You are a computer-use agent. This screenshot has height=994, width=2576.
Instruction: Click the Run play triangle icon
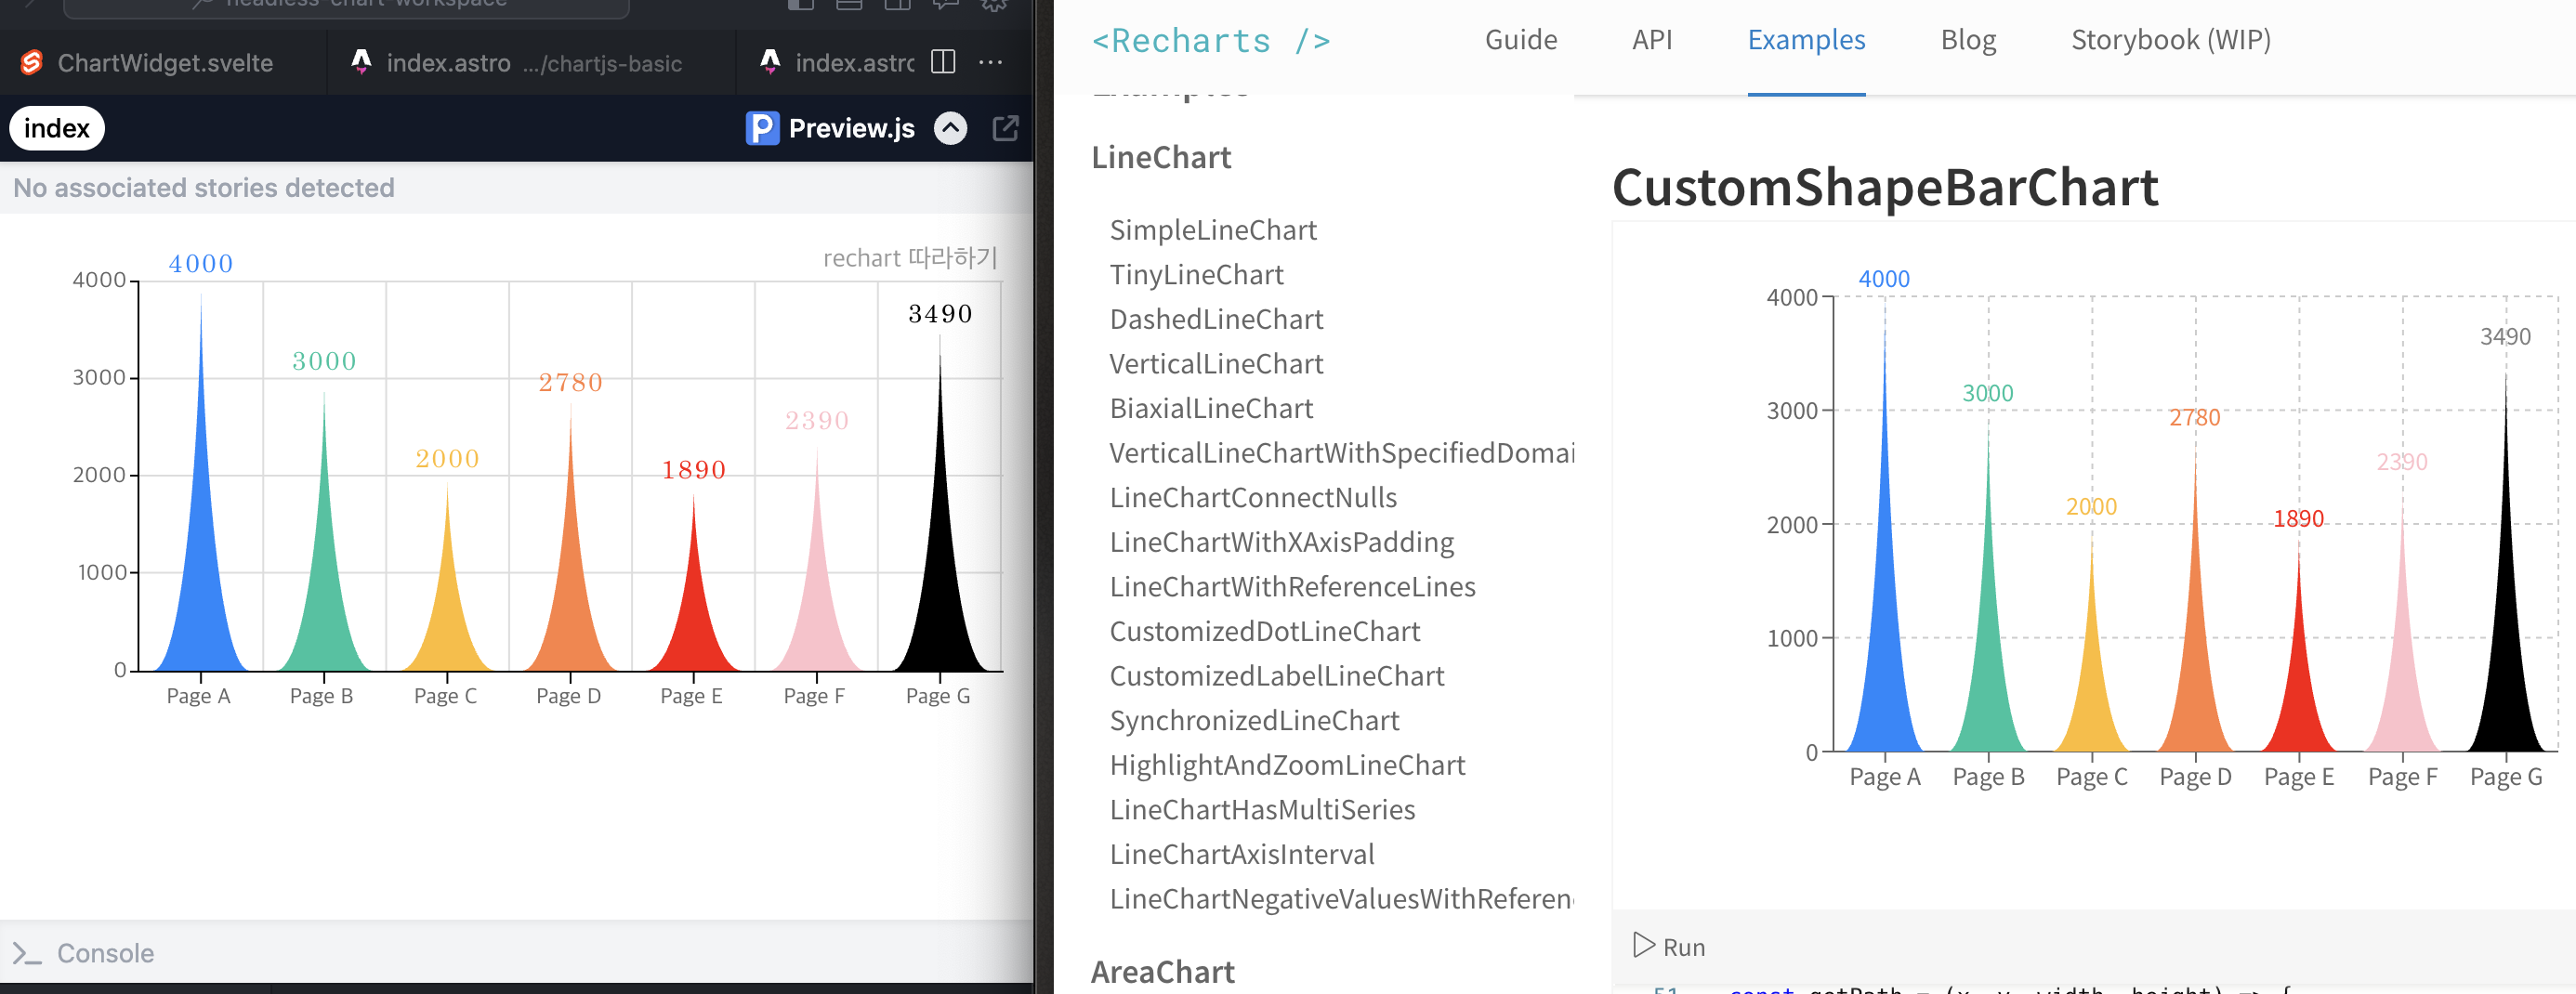point(1643,945)
